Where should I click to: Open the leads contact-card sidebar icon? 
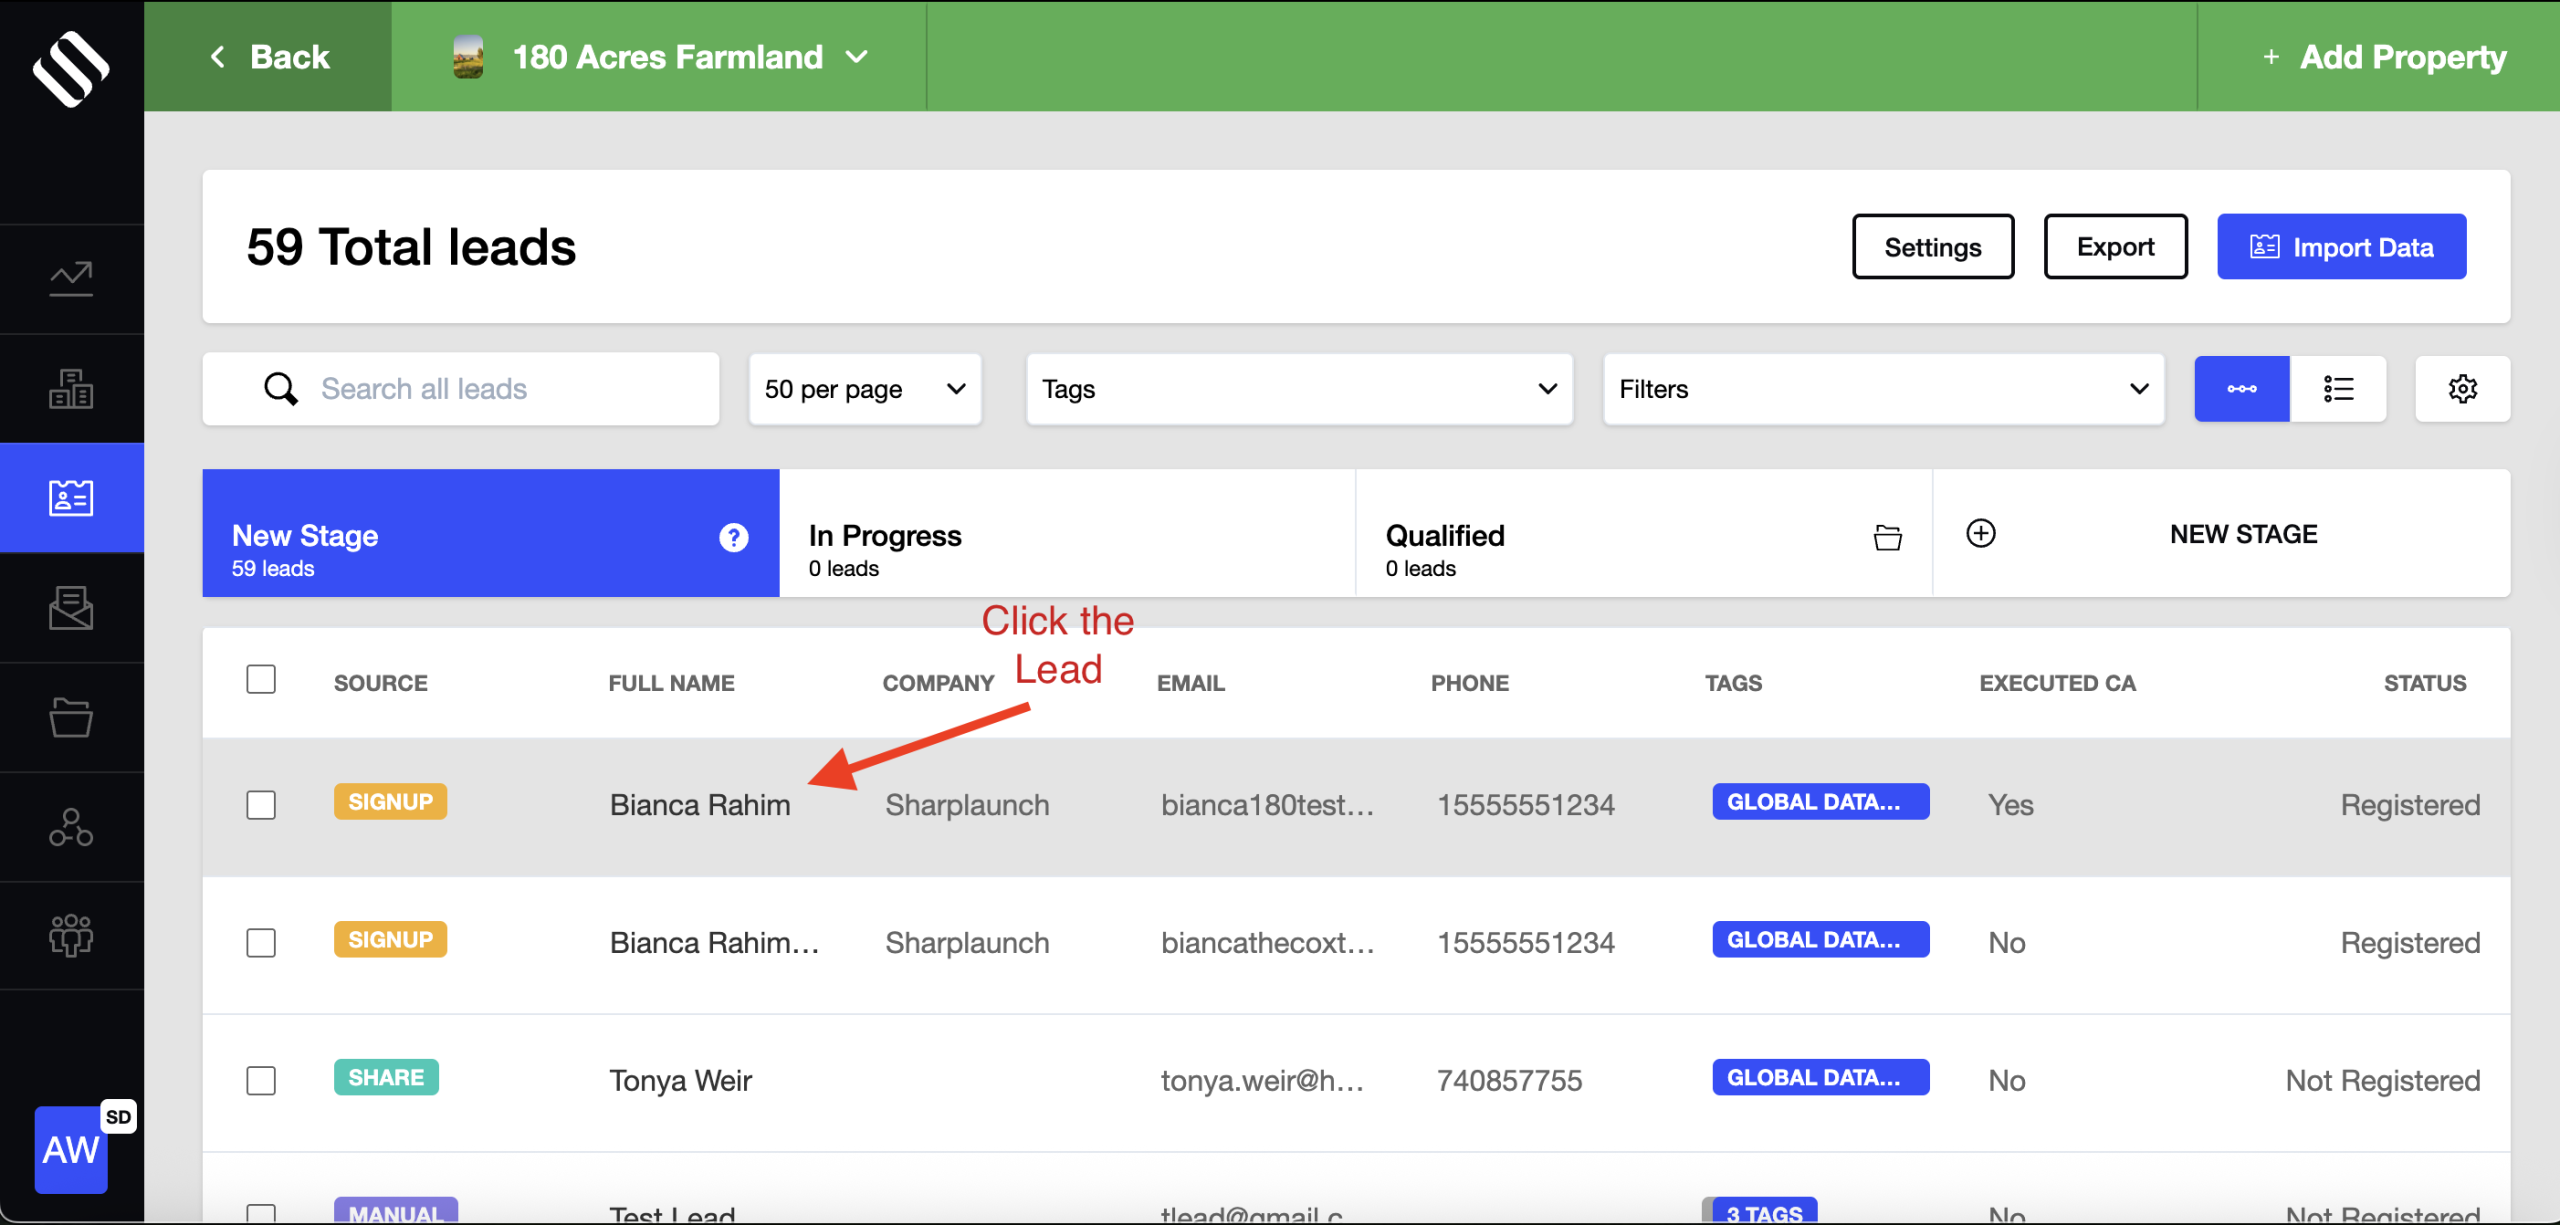click(x=71, y=497)
